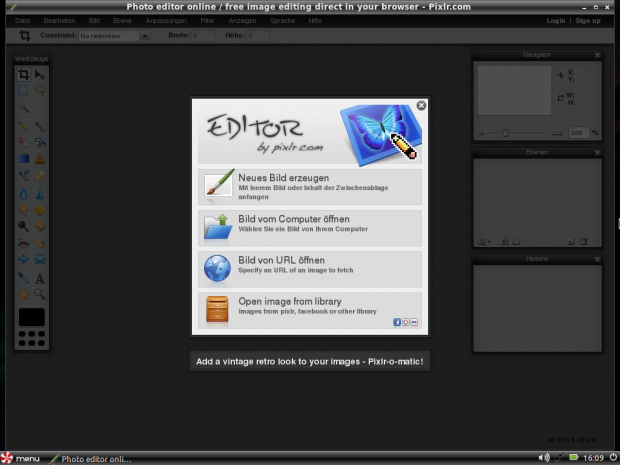The height and width of the screenshot is (465, 620).
Task: Select the rectangular Marquee tool
Action: coord(24,90)
